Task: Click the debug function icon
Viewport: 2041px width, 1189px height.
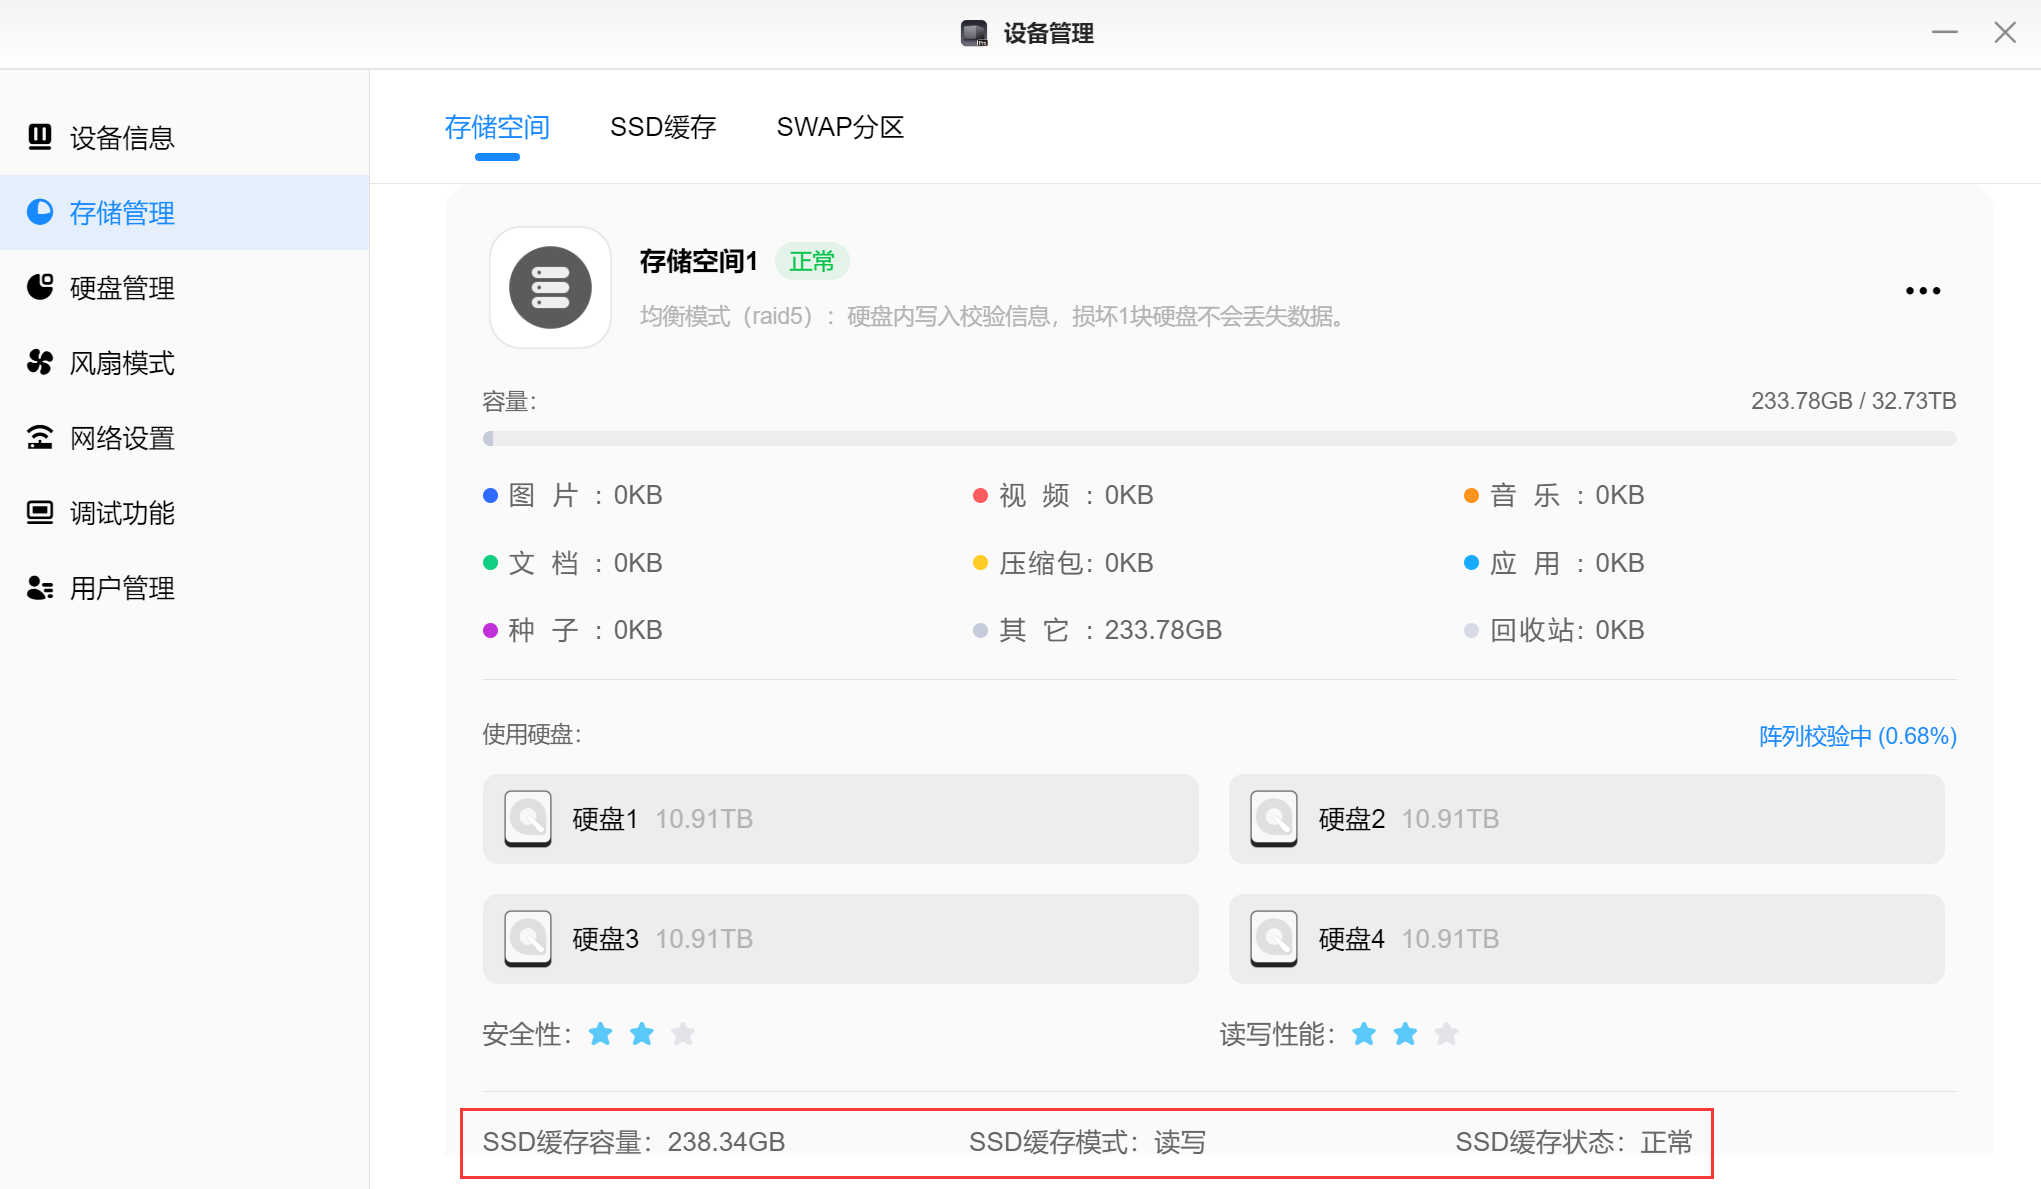Action: [x=40, y=512]
